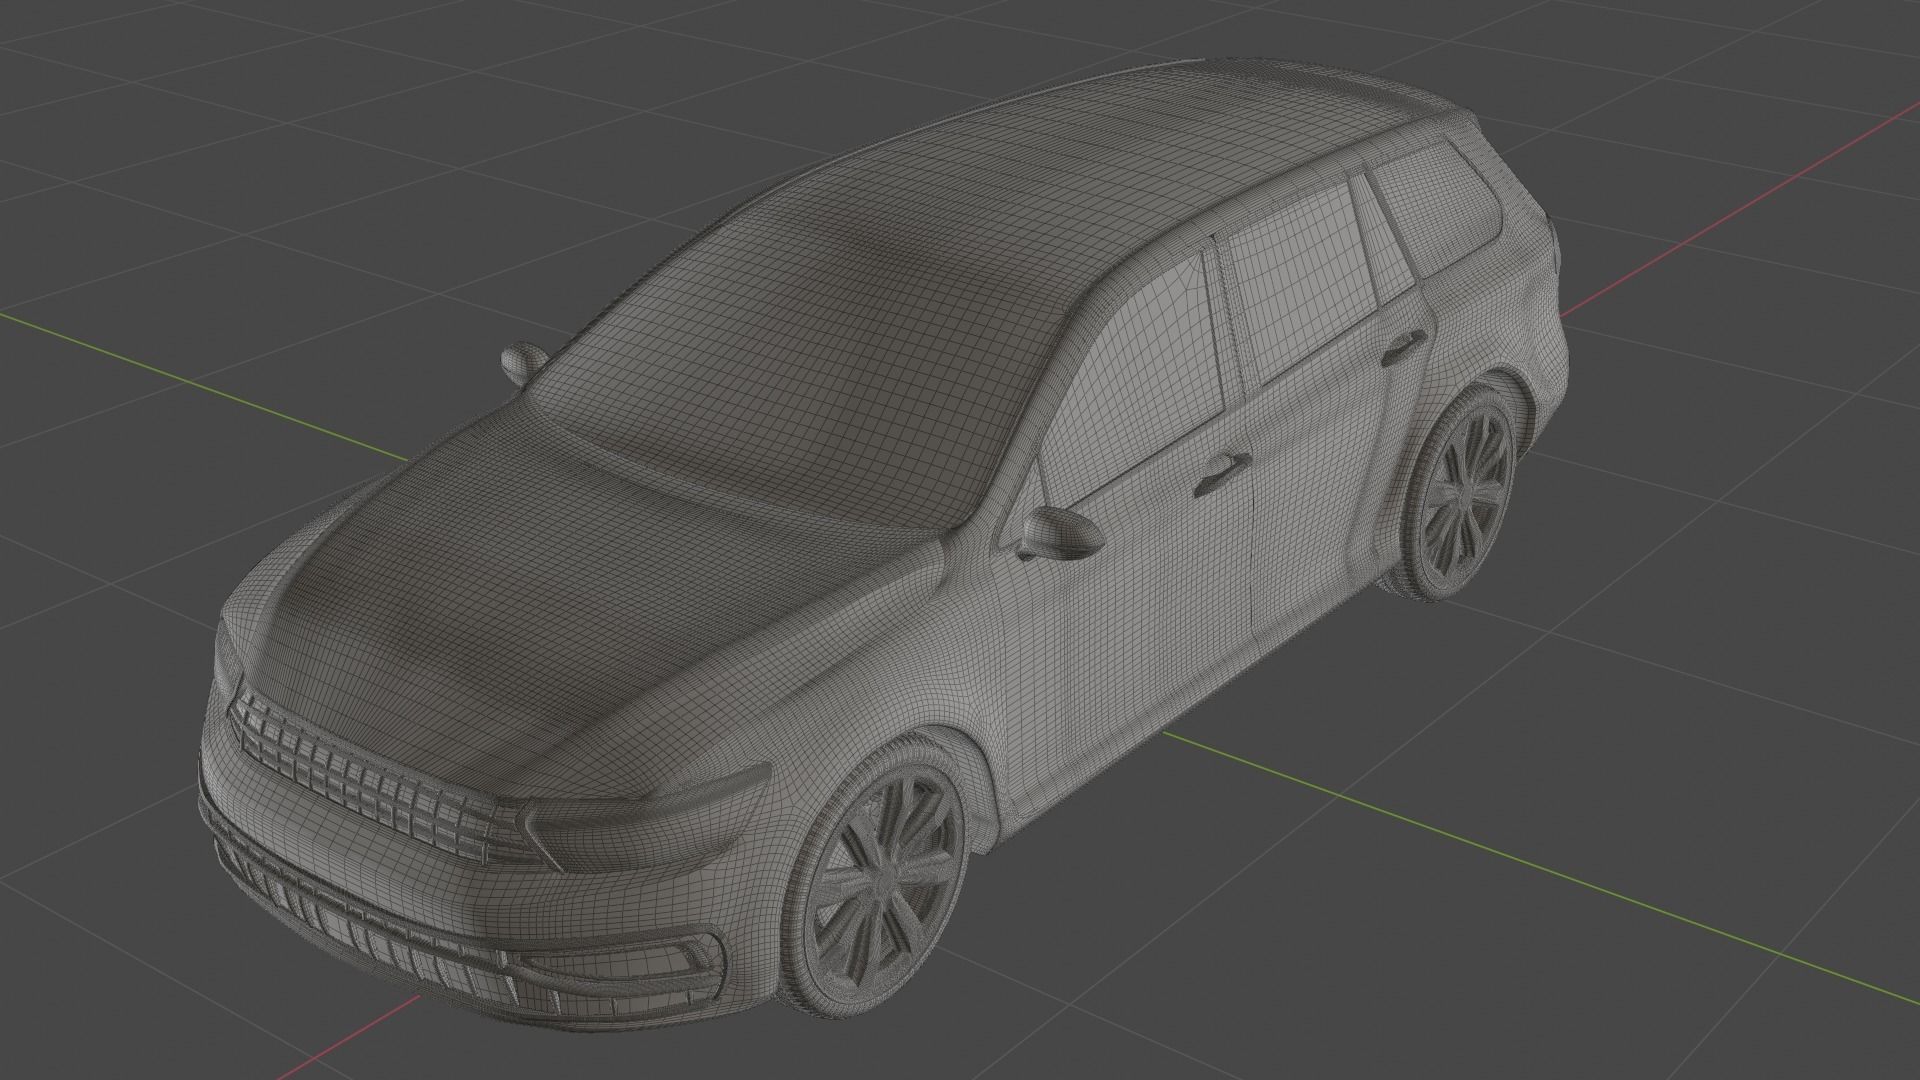The image size is (1920, 1080).
Task: Select the rear door handle
Action: 1406,346
